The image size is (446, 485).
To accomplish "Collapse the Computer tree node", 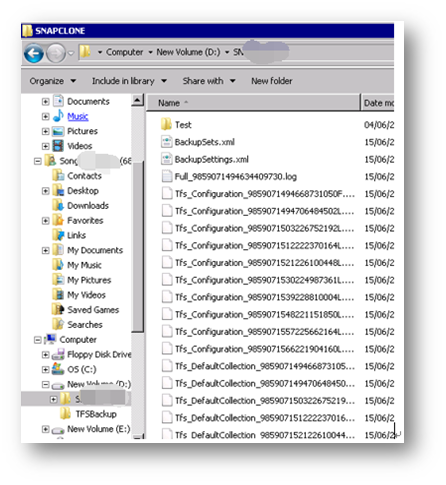I will (38, 340).
